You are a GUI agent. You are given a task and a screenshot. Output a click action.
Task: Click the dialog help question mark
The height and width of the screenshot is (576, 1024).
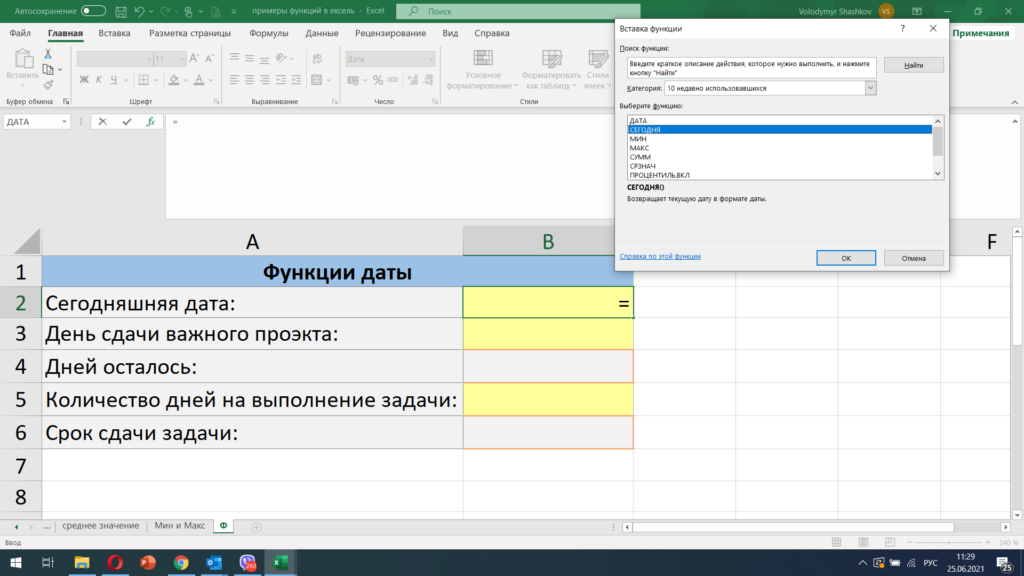pos(903,28)
